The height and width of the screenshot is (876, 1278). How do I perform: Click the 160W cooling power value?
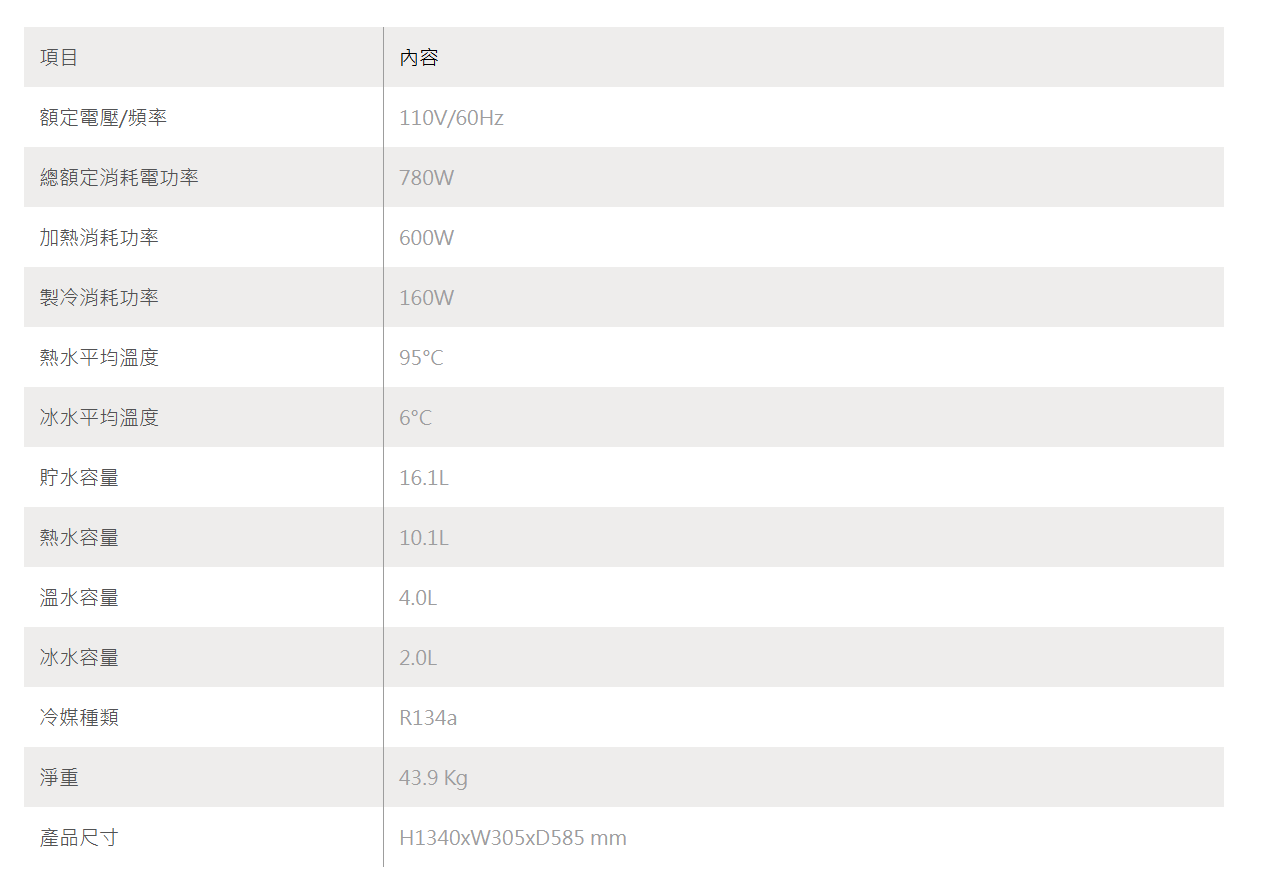pos(426,298)
